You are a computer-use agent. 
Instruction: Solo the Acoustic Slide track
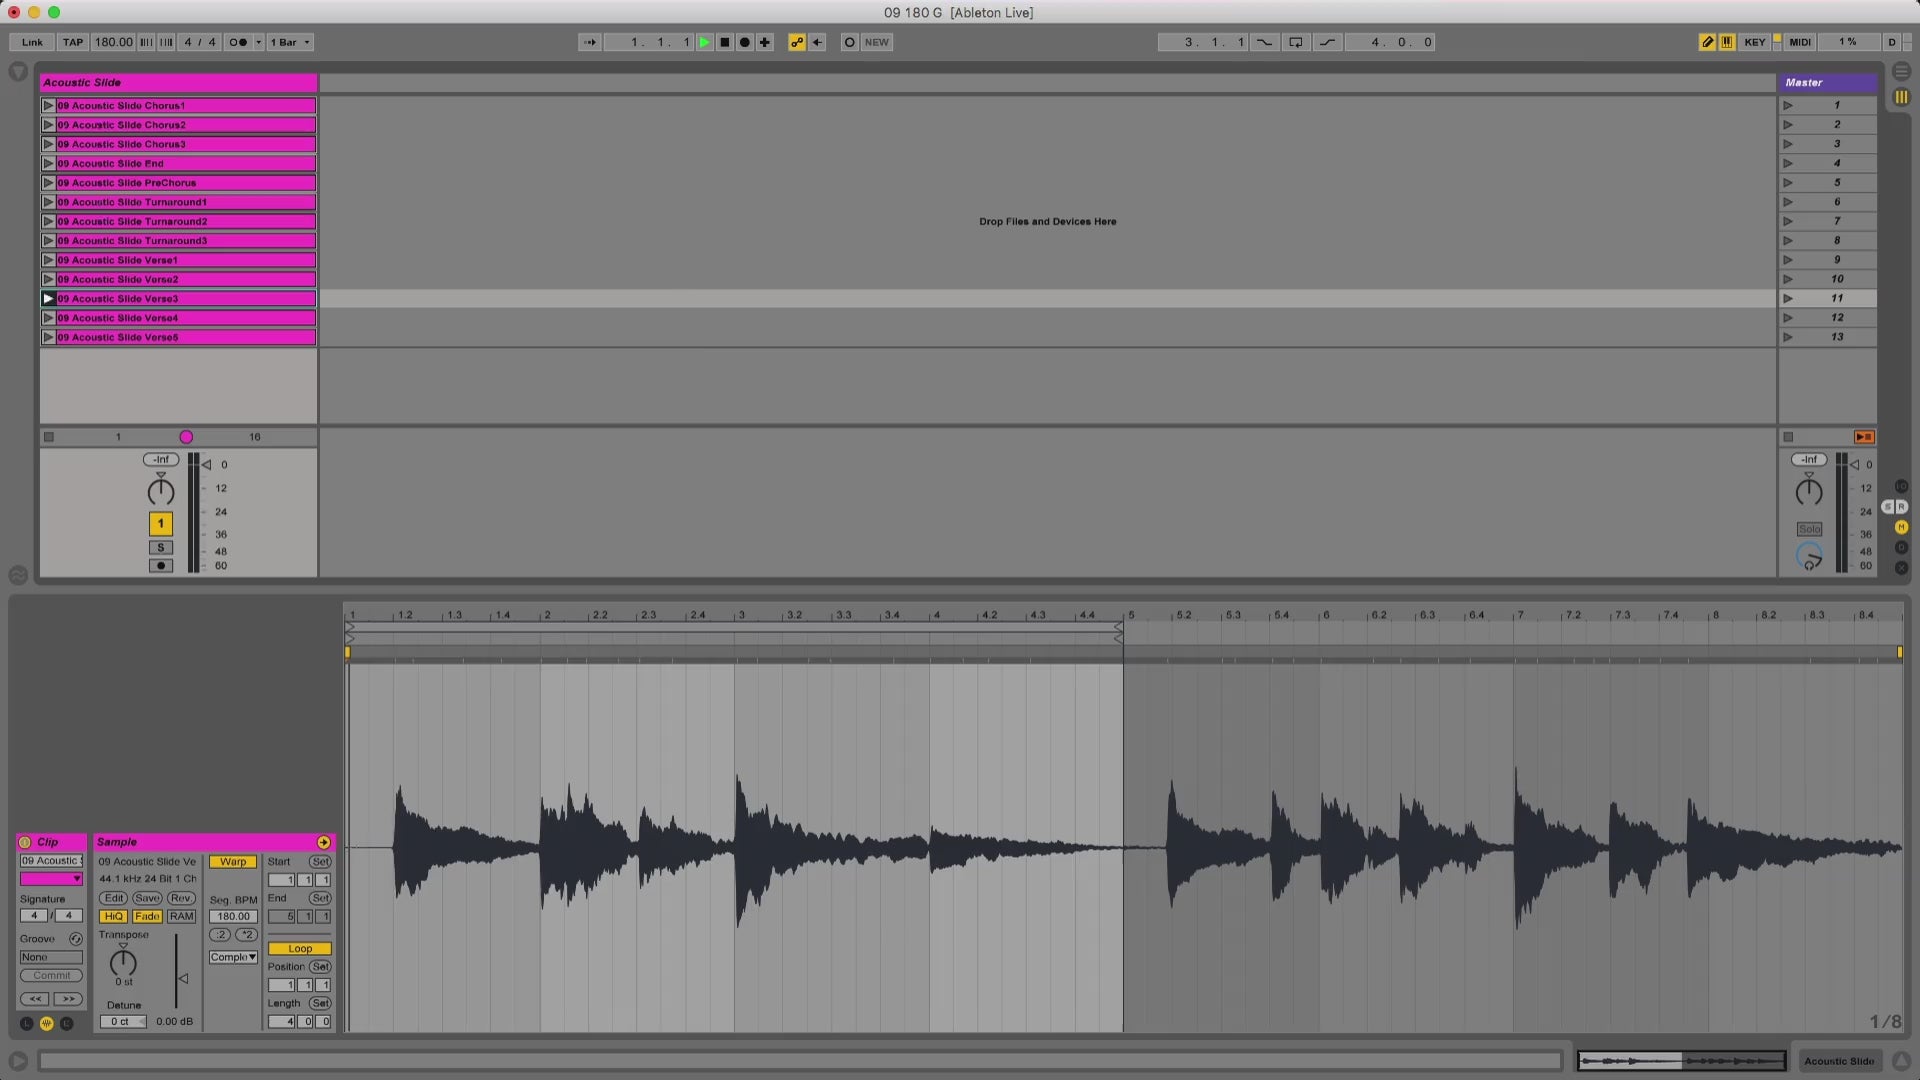(x=160, y=548)
